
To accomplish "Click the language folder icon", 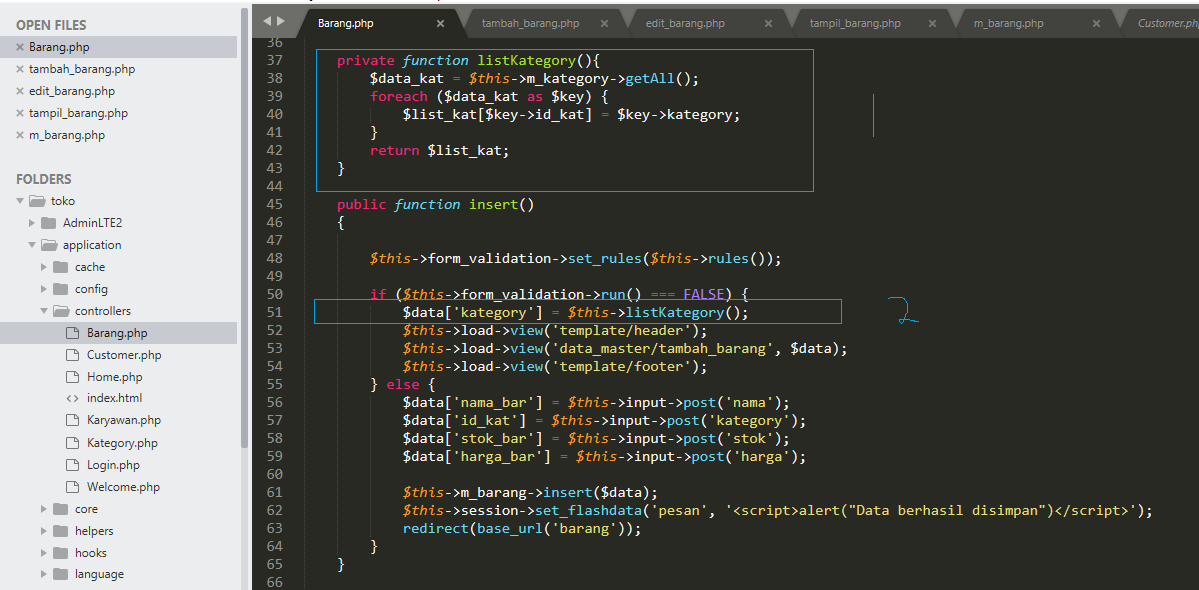I will (61, 575).
